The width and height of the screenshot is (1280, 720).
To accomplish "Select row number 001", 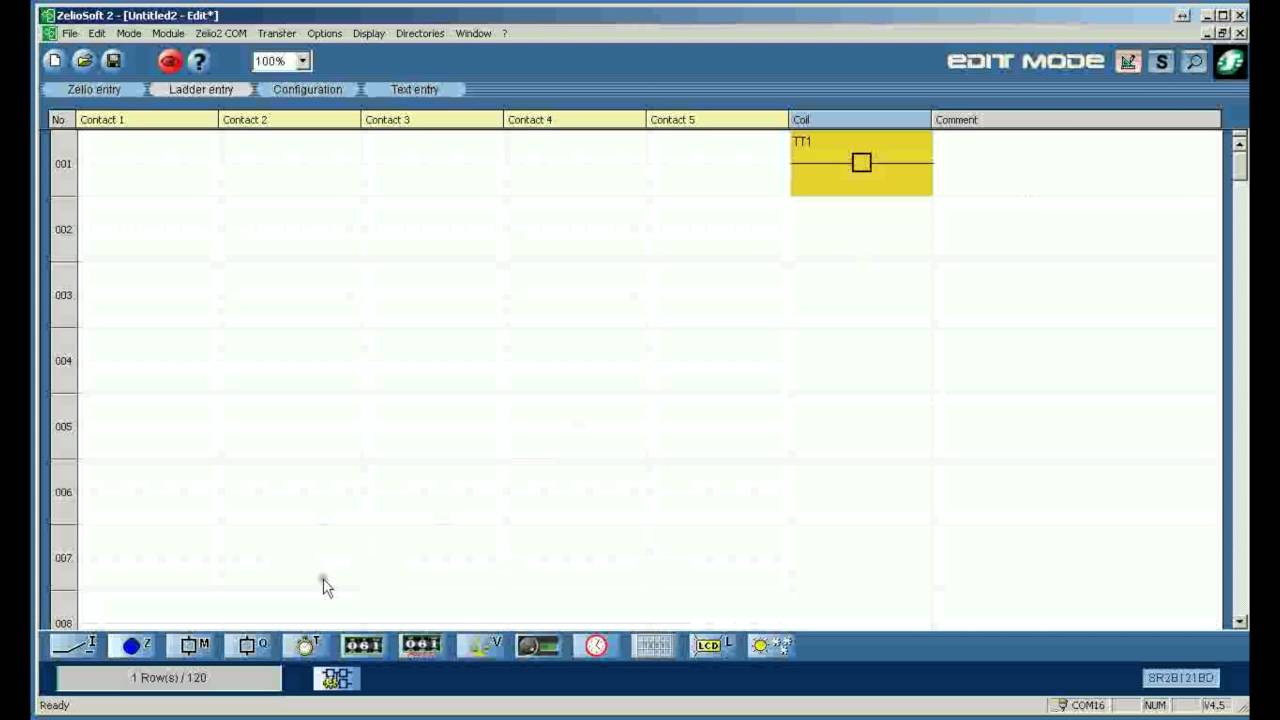I will click(x=64, y=164).
